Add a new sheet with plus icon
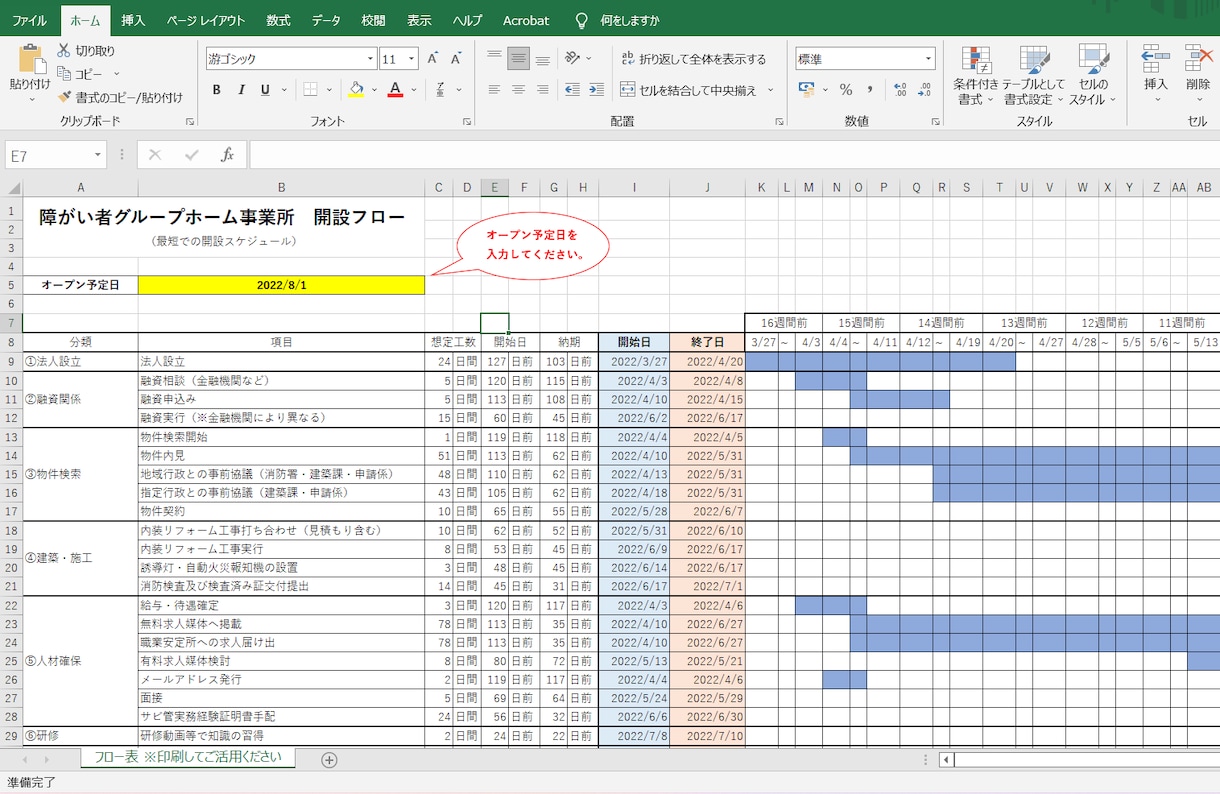The height and width of the screenshot is (794, 1220). click(x=329, y=760)
